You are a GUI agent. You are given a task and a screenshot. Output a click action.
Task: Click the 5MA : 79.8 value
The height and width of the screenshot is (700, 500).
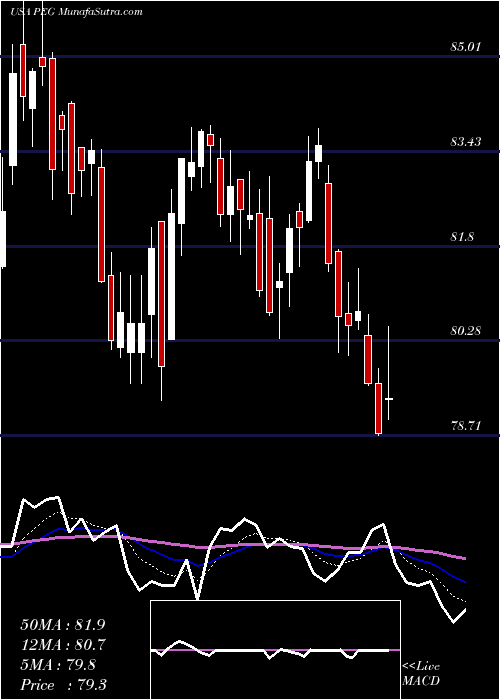[58, 665]
